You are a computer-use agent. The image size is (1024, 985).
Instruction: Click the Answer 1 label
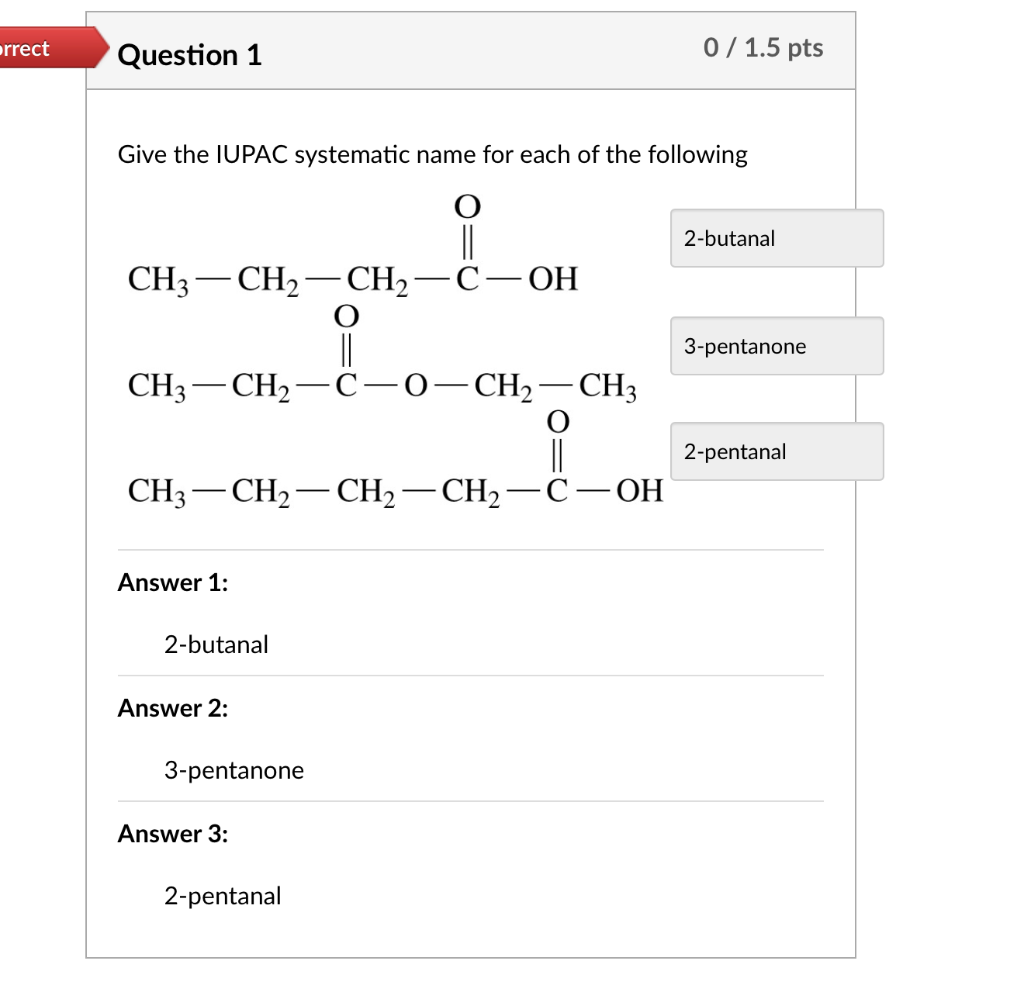coord(172,582)
